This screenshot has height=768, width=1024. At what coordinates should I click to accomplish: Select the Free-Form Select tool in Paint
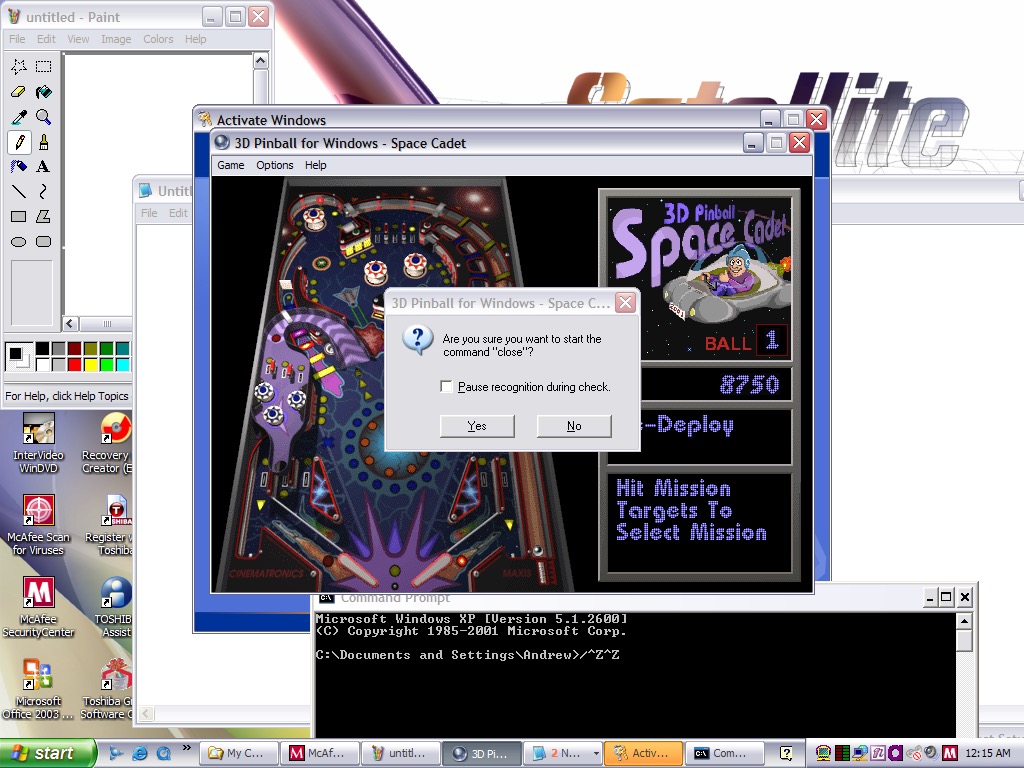(x=19, y=67)
